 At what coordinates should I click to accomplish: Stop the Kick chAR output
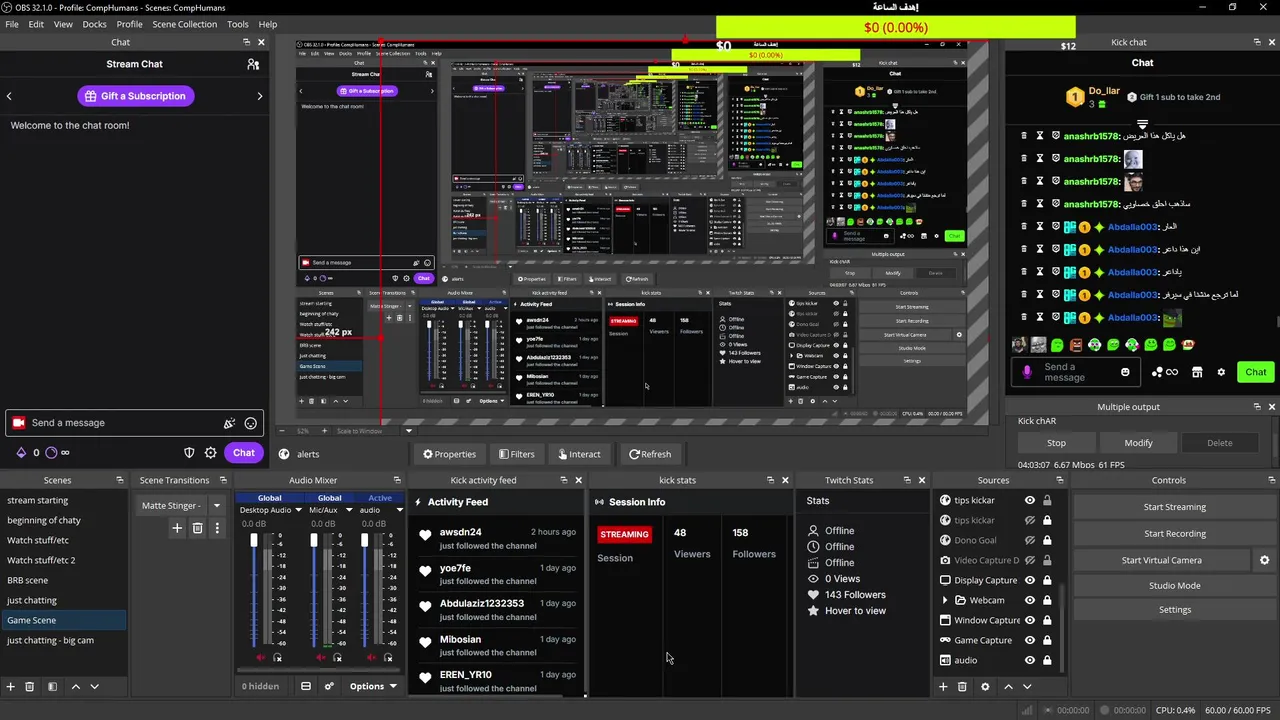pos(1056,442)
